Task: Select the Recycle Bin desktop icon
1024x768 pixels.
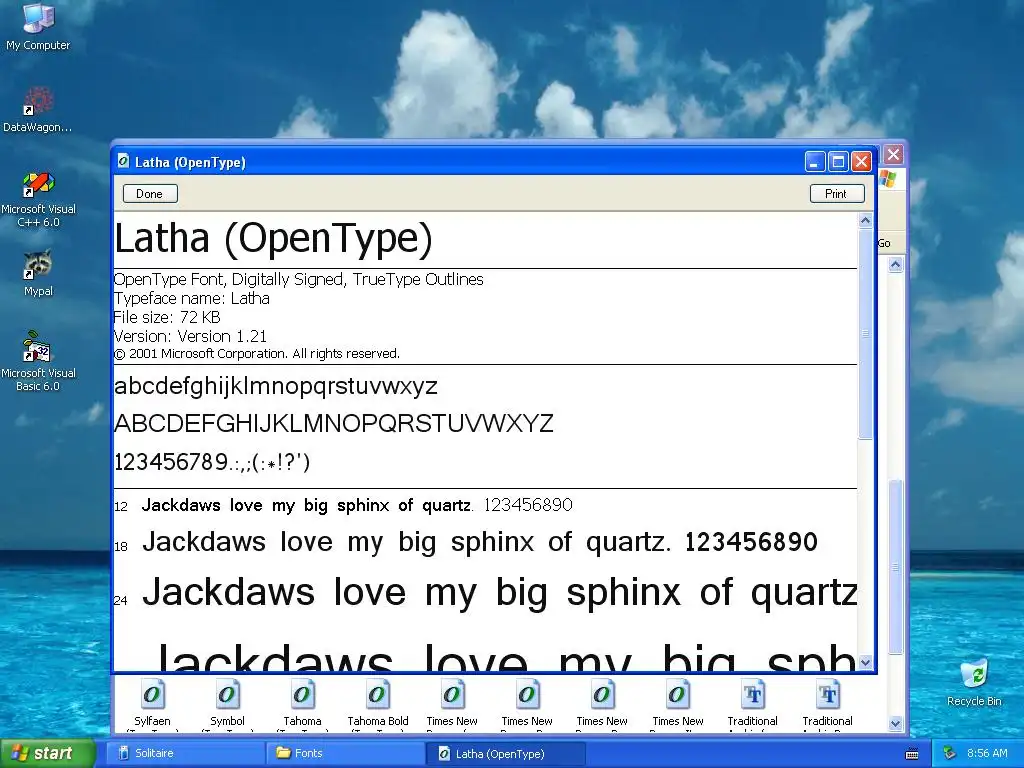Action: pos(974,682)
